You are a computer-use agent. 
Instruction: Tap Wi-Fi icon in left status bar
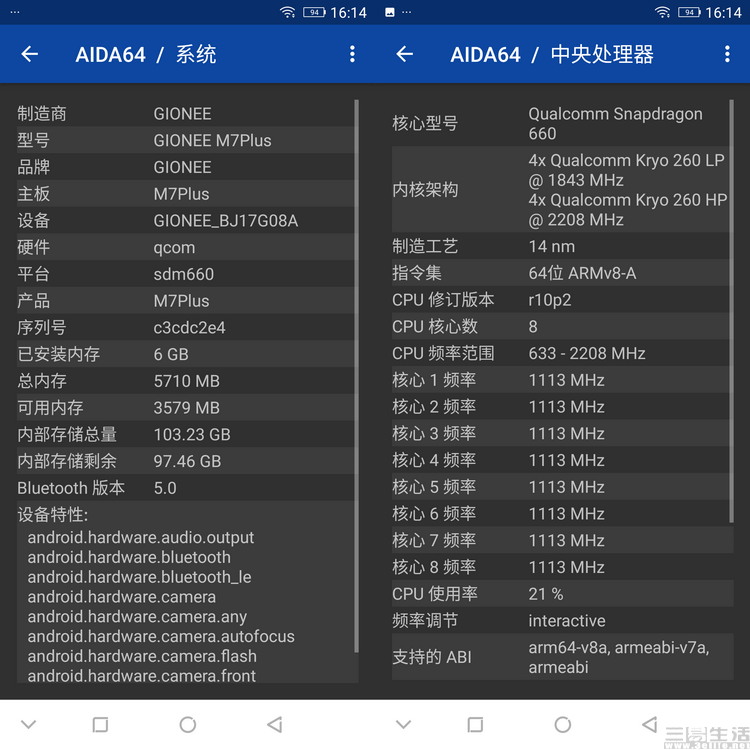coord(287,12)
